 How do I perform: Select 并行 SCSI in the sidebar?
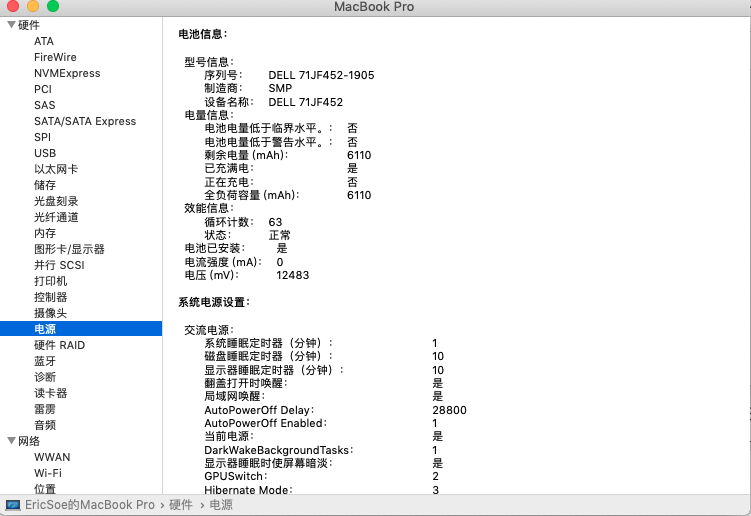pyautogui.click(x=59, y=265)
